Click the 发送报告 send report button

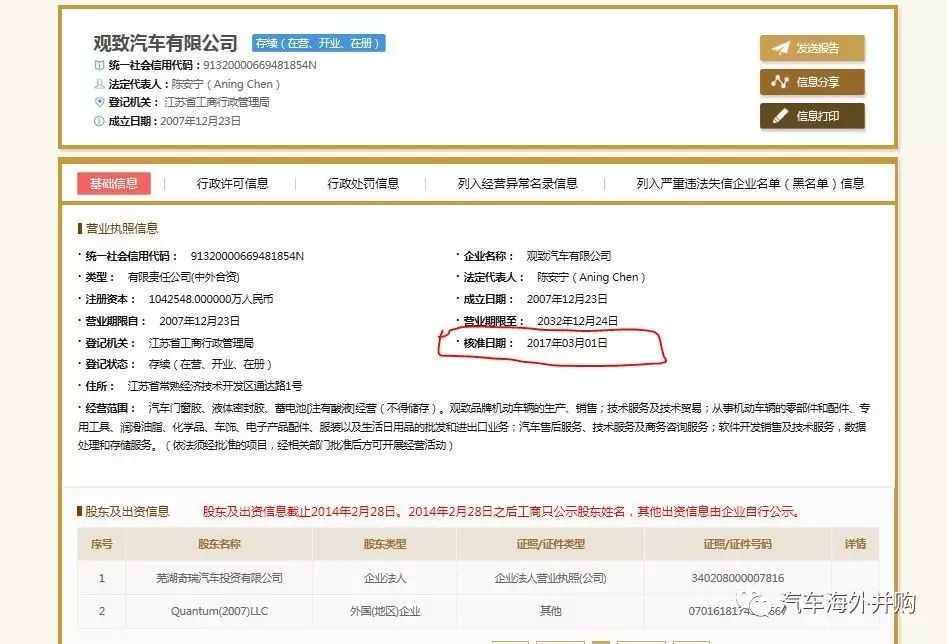pos(812,48)
